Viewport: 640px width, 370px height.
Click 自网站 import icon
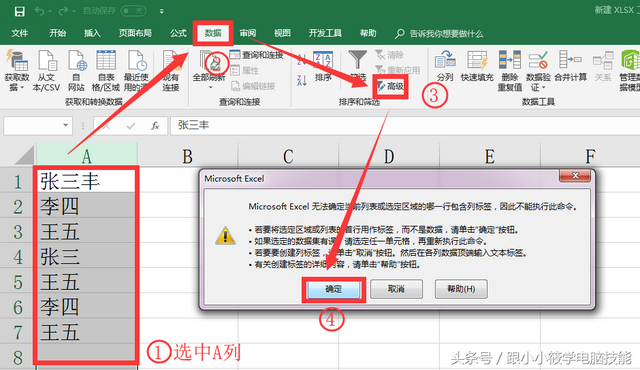(x=76, y=71)
